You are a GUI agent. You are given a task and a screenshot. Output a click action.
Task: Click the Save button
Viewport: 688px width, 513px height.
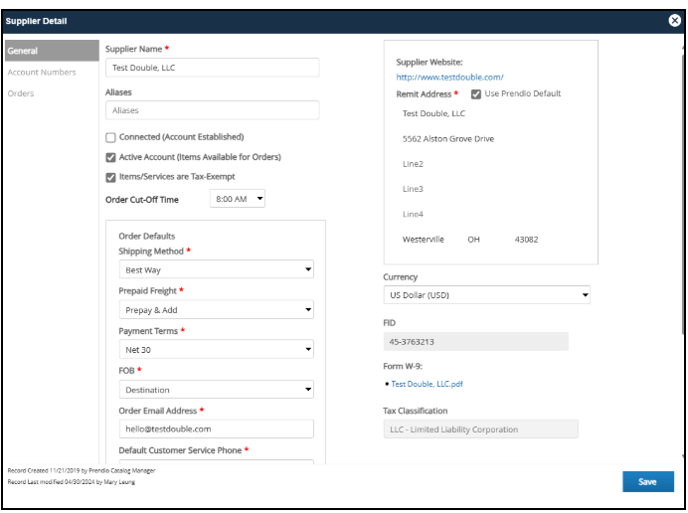(x=647, y=482)
